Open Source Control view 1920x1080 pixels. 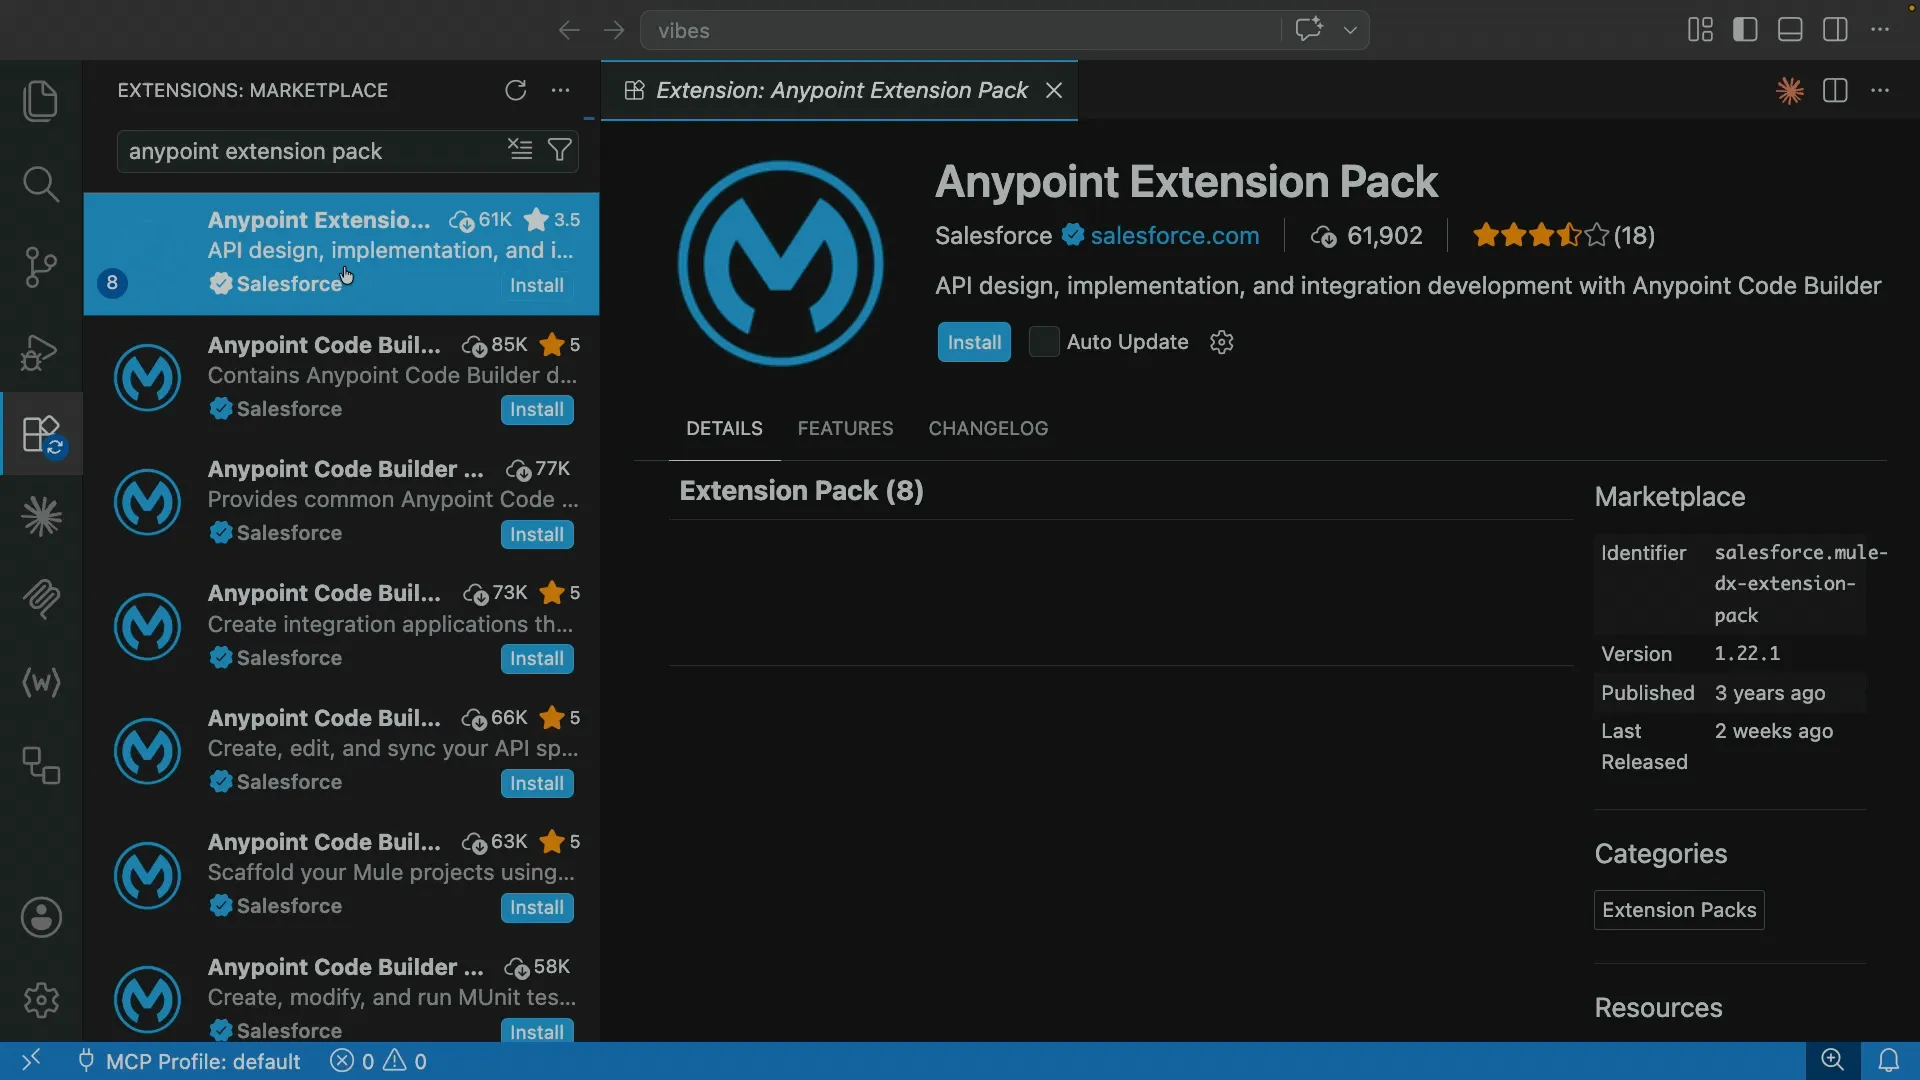tap(41, 267)
